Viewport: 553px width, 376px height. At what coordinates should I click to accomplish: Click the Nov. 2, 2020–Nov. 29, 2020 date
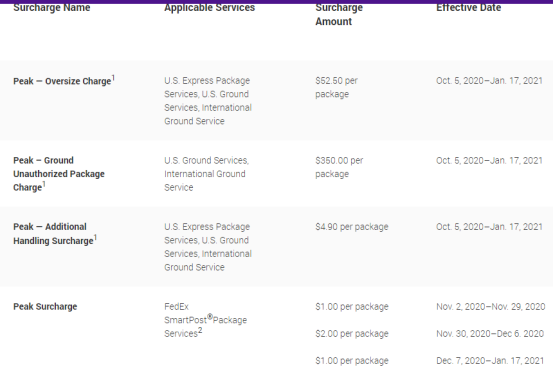point(490,307)
